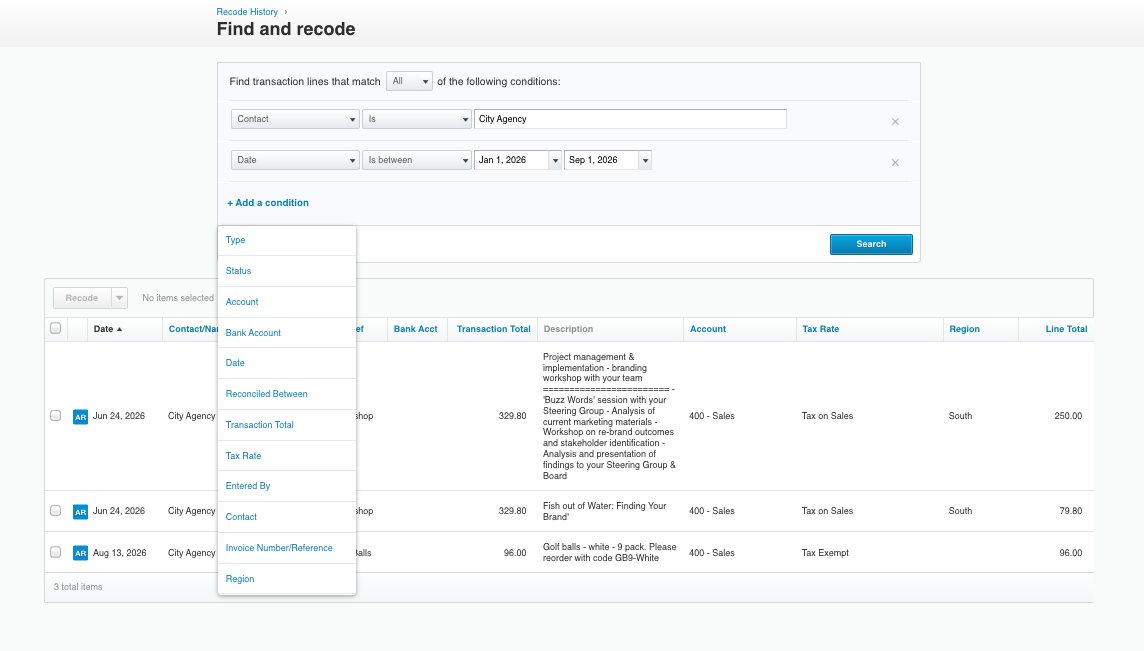
Task: Click the 79.80 line total value
Action: pyautogui.click(x=1070, y=511)
